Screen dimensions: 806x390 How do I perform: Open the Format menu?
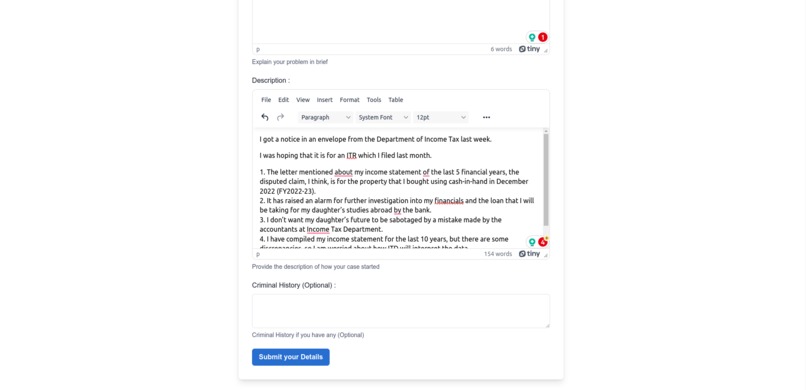coord(350,100)
